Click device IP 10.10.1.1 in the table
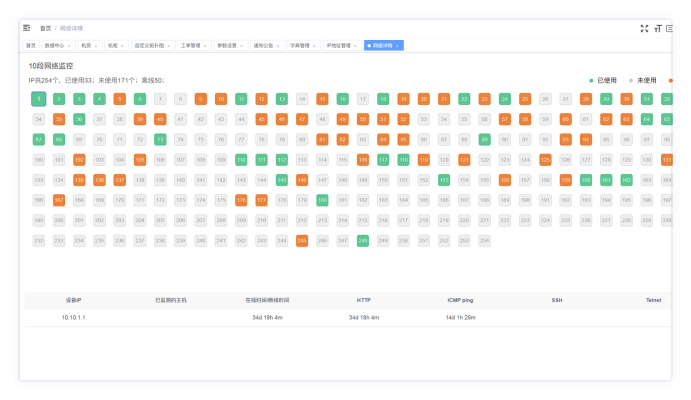 pos(73,317)
